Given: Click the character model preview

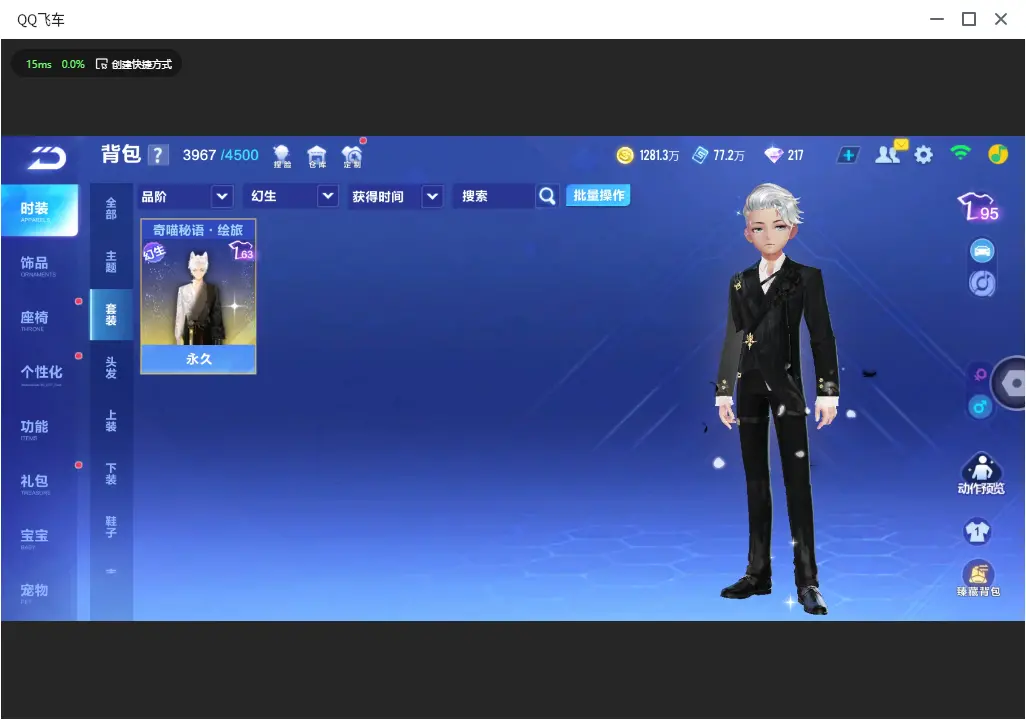Looking at the screenshot, I should coord(777,398).
